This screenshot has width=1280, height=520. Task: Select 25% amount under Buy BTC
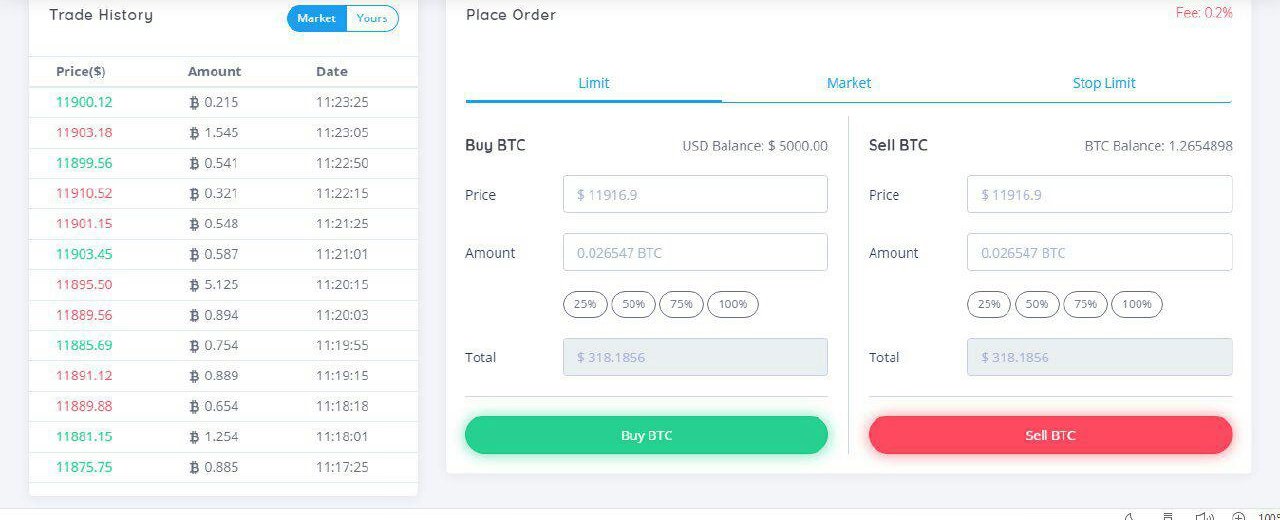pos(585,304)
